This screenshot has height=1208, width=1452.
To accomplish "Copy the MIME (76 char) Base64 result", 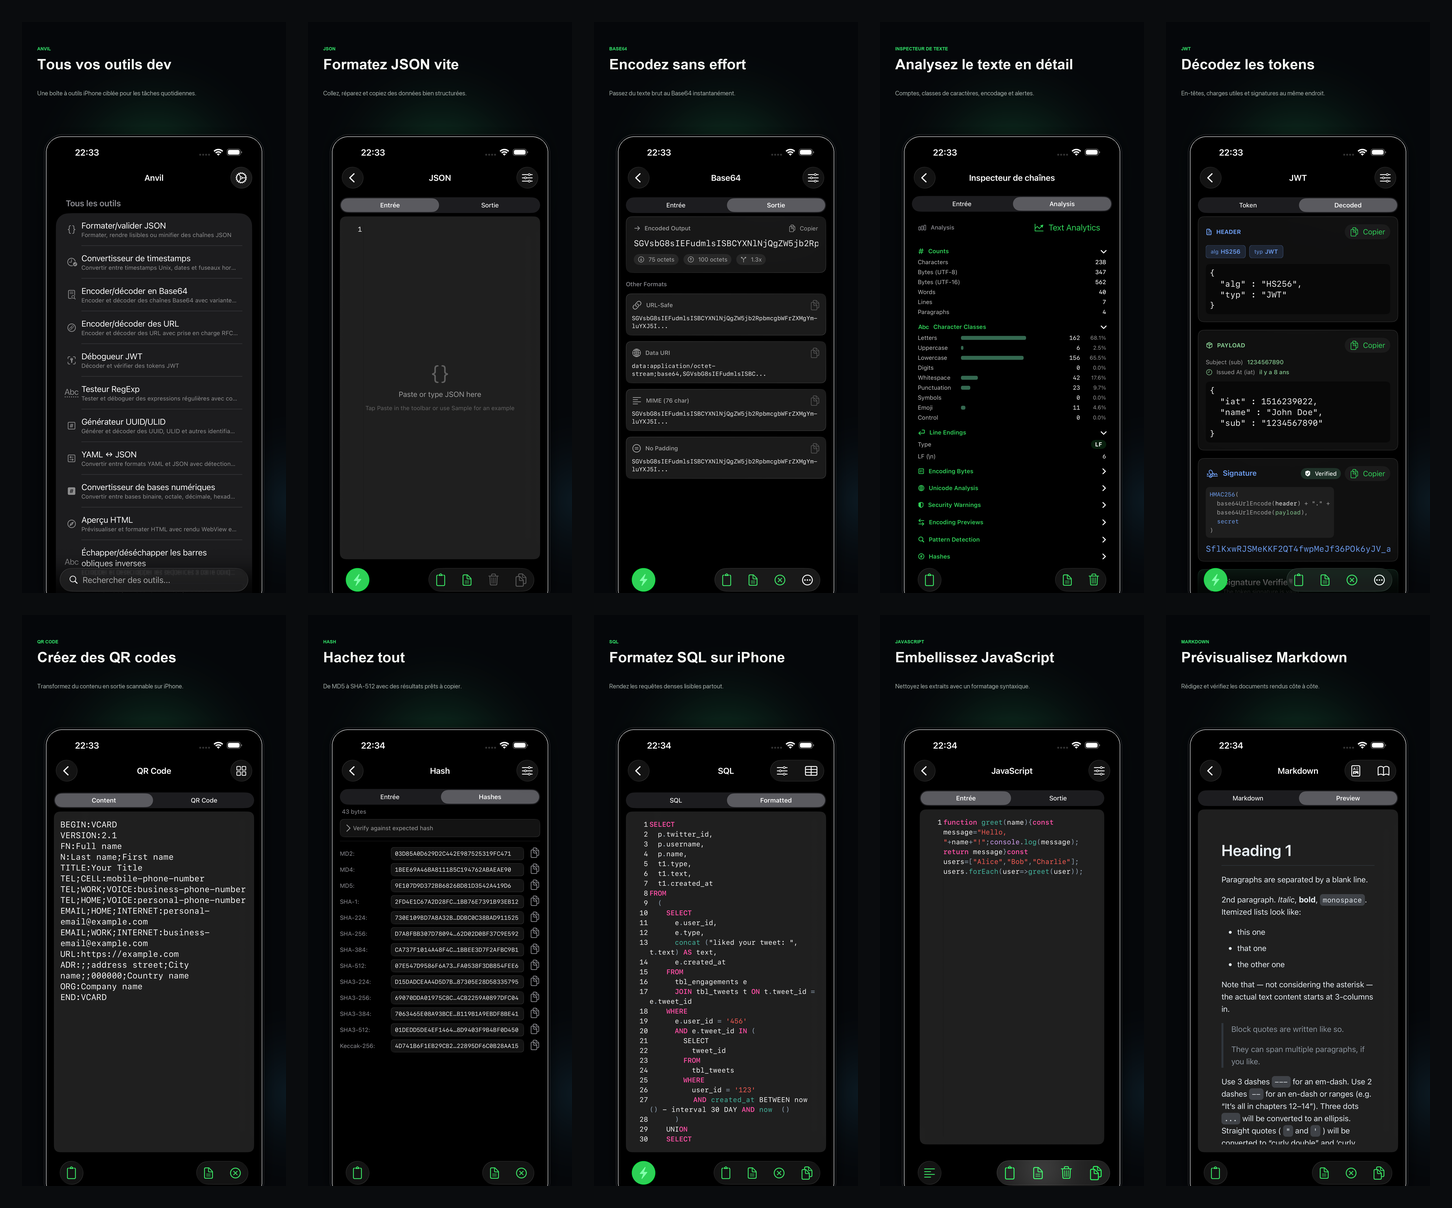I will (x=814, y=400).
